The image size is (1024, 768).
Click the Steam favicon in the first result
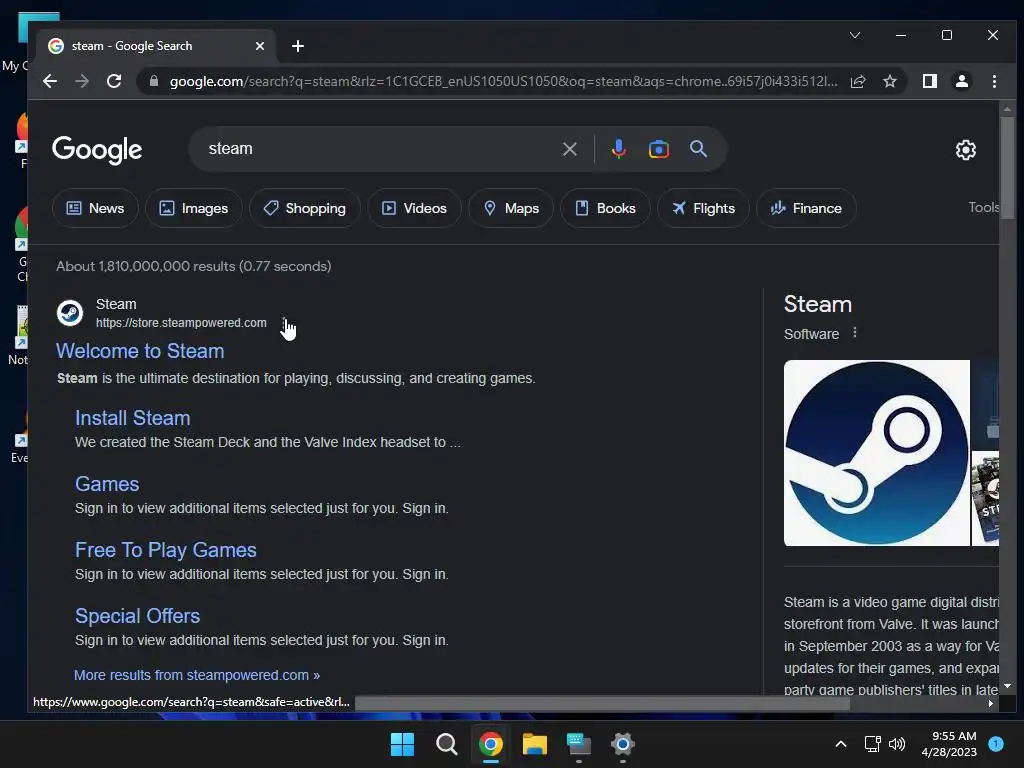(x=70, y=313)
